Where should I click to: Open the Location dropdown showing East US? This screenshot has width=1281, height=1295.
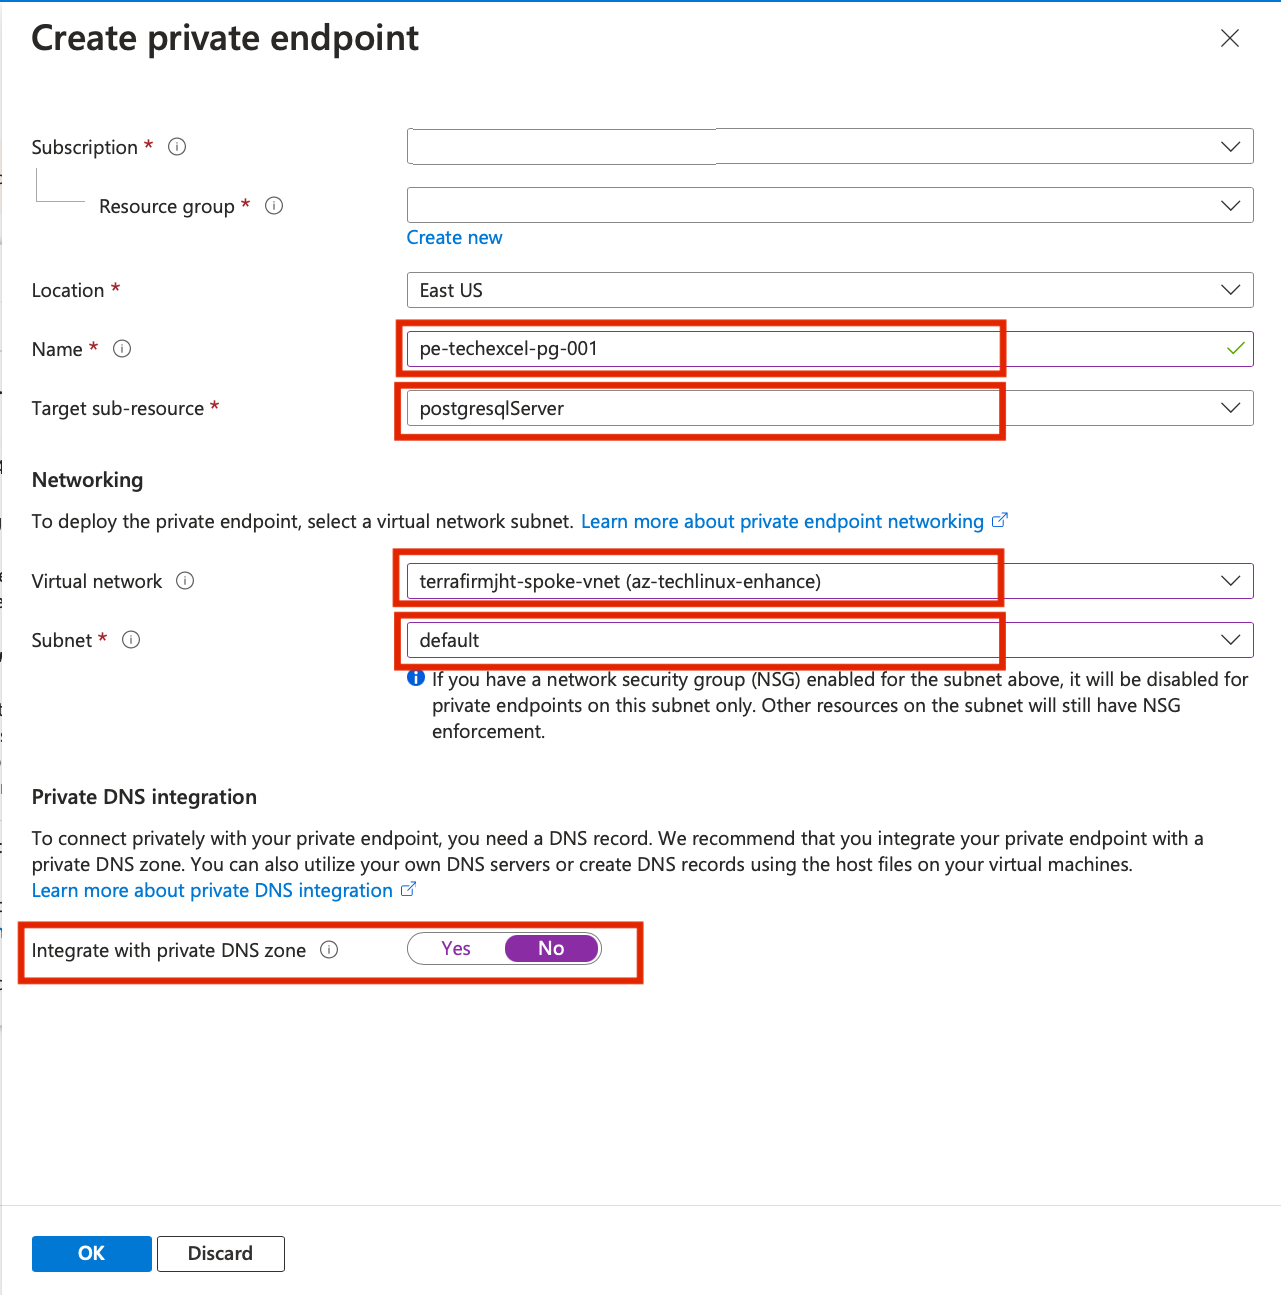point(829,290)
